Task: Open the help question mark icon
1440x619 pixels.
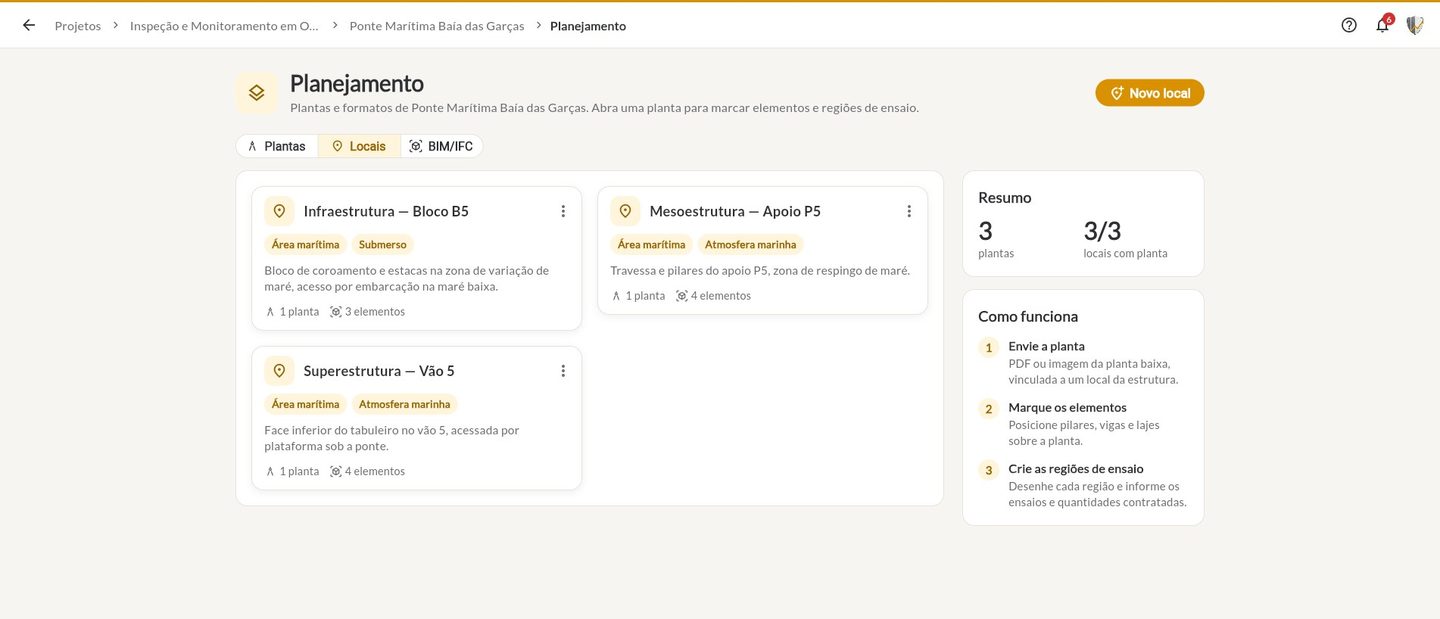Action: point(1349,25)
